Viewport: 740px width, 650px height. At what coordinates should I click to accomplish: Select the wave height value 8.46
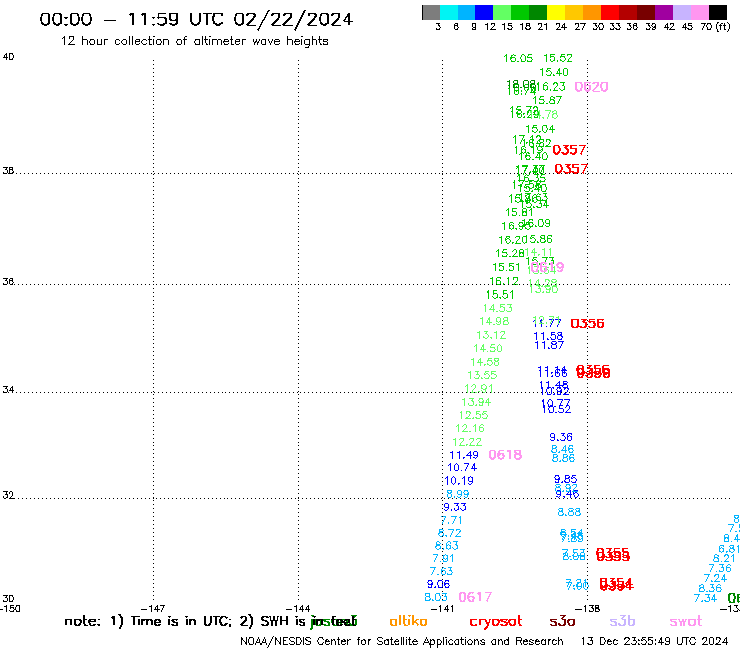(562, 449)
